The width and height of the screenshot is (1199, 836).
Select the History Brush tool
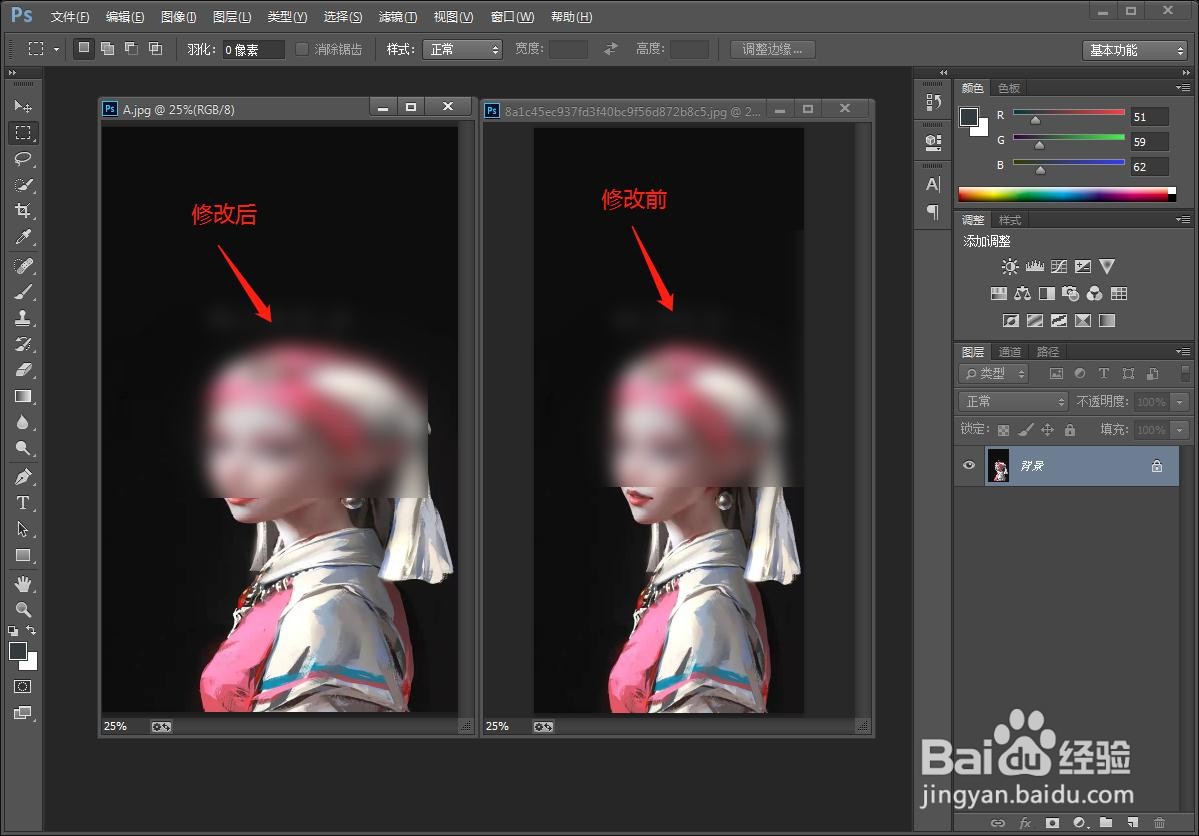coord(23,343)
